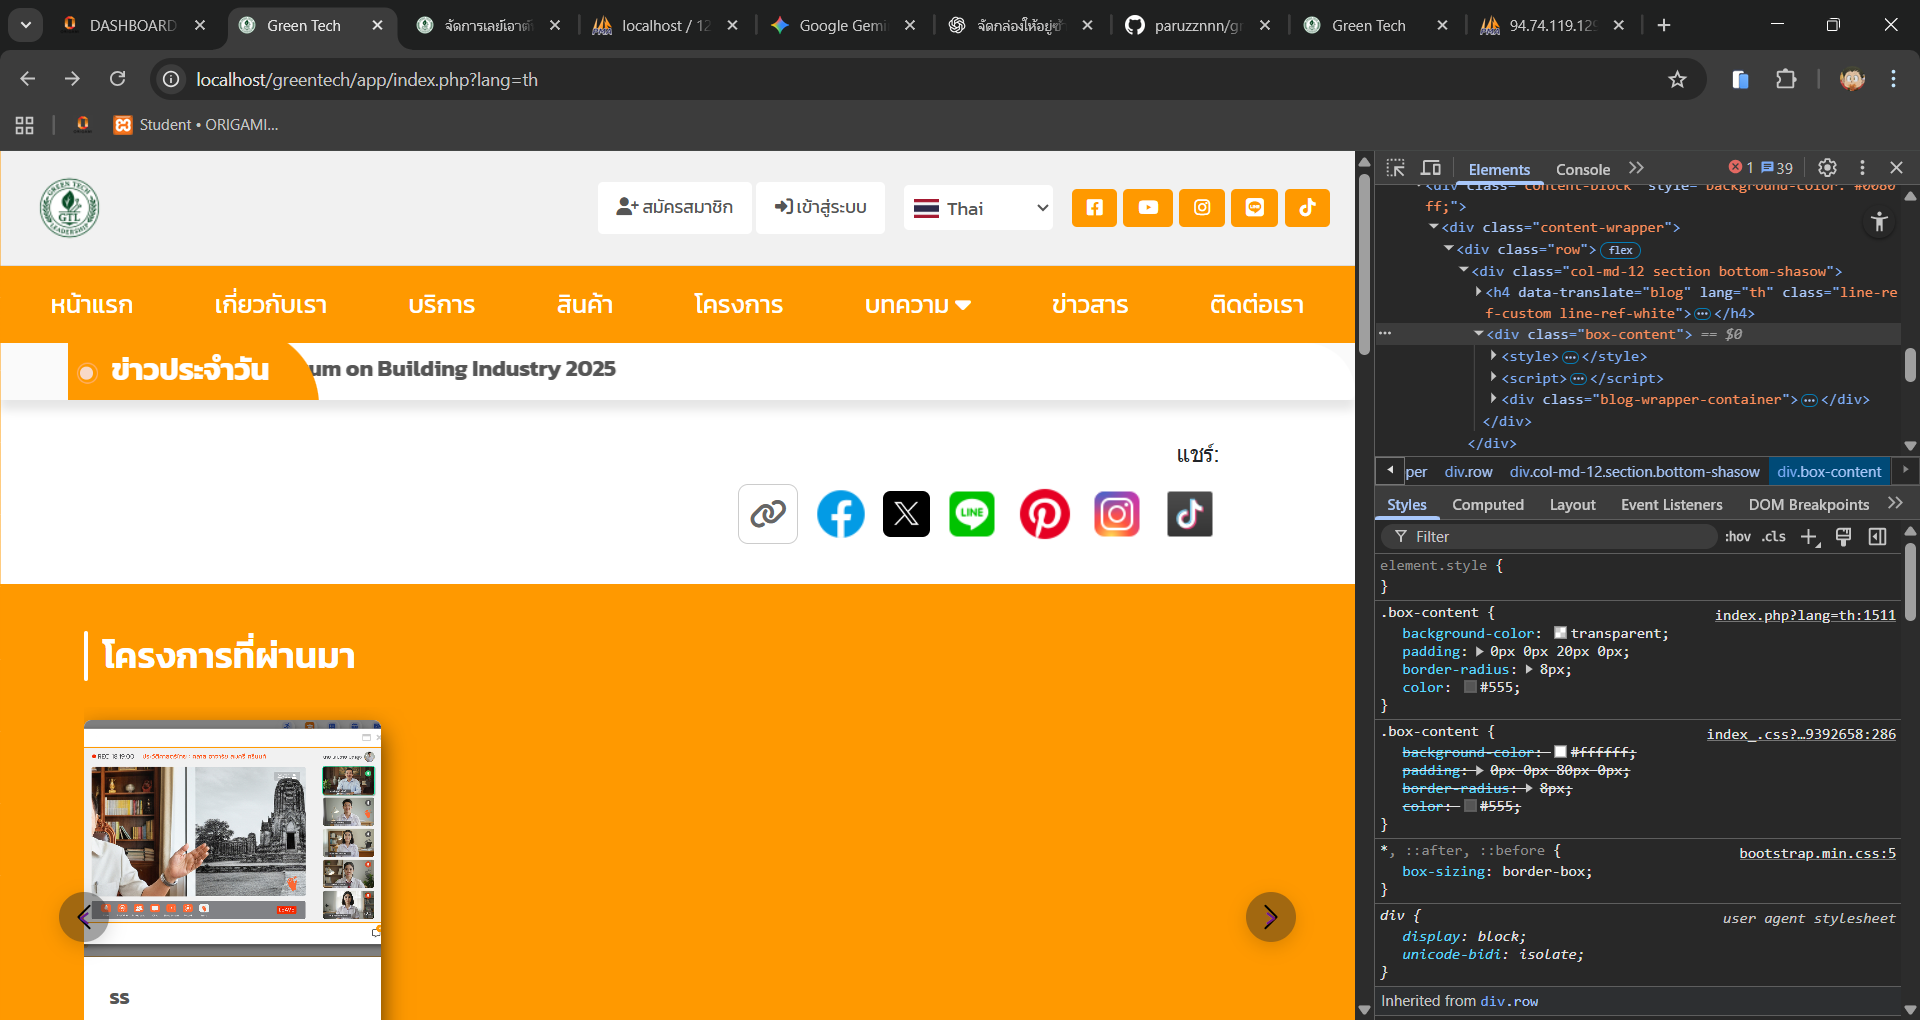Open the บทความ navigation menu
1920x1020 pixels.
(917, 305)
